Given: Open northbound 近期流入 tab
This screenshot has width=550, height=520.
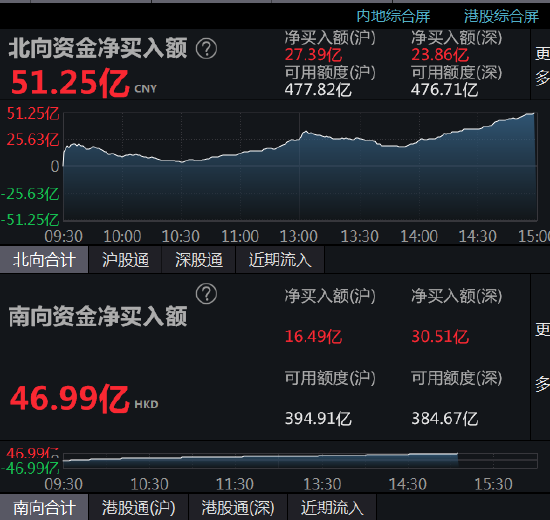Looking at the screenshot, I should pyautogui.click(x=280, y=260).
